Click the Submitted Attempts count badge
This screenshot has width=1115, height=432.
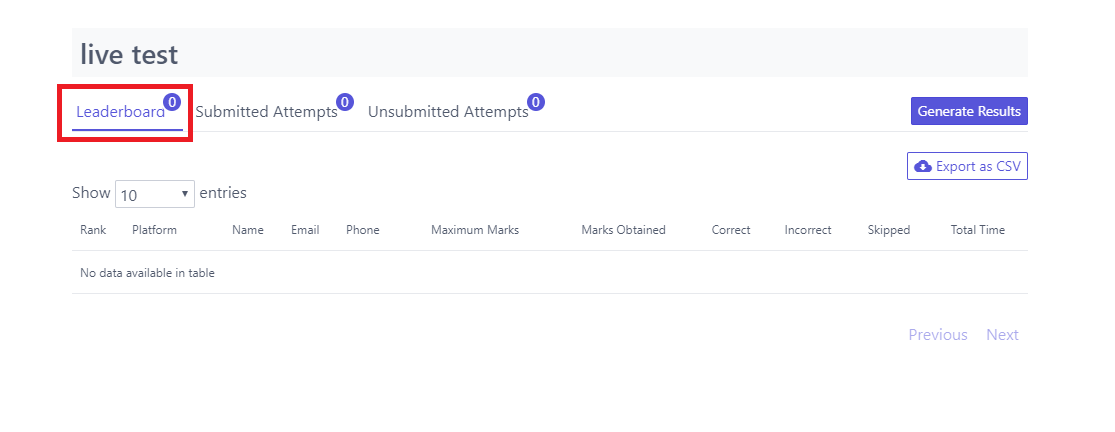pos(345,102)
